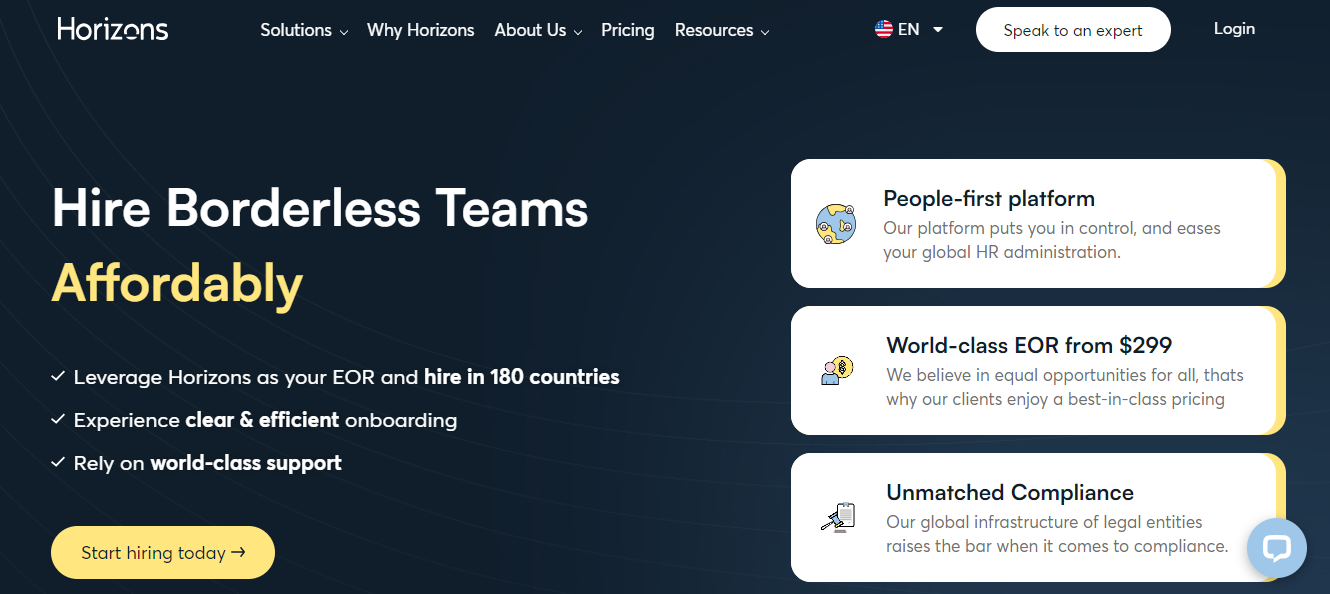
Task: Click the Hire Borderless Teams headline
Action: (x=320, y=208)
